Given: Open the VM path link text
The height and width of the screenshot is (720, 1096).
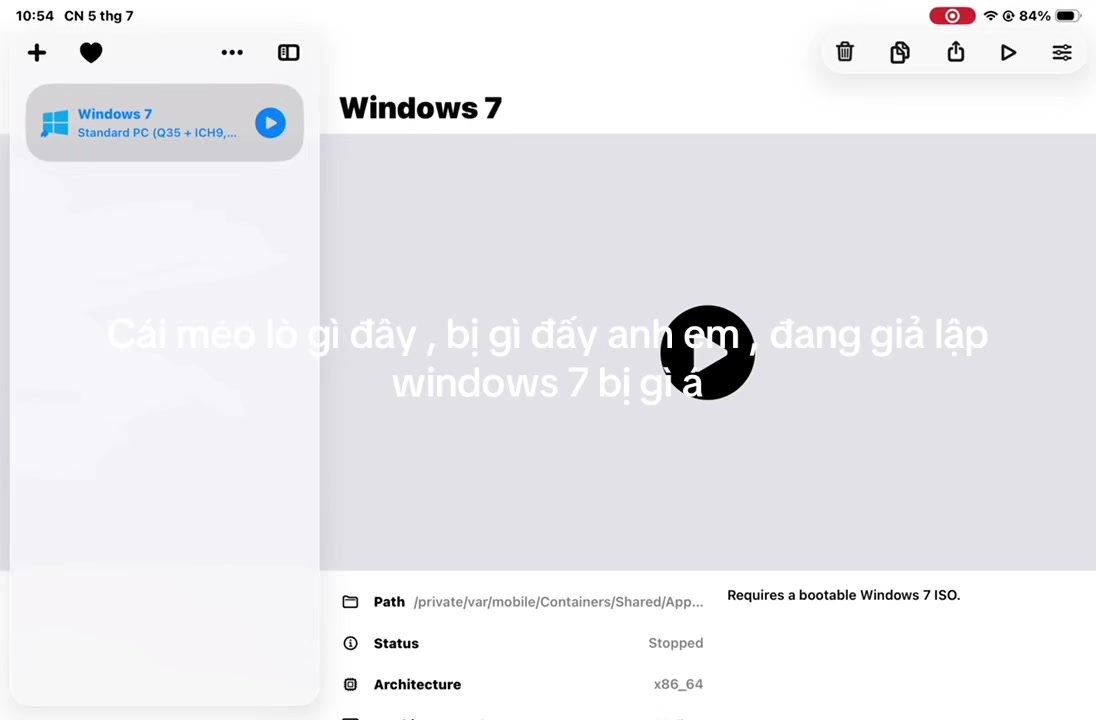Looking at the screenshot, I should pos(558,602).
